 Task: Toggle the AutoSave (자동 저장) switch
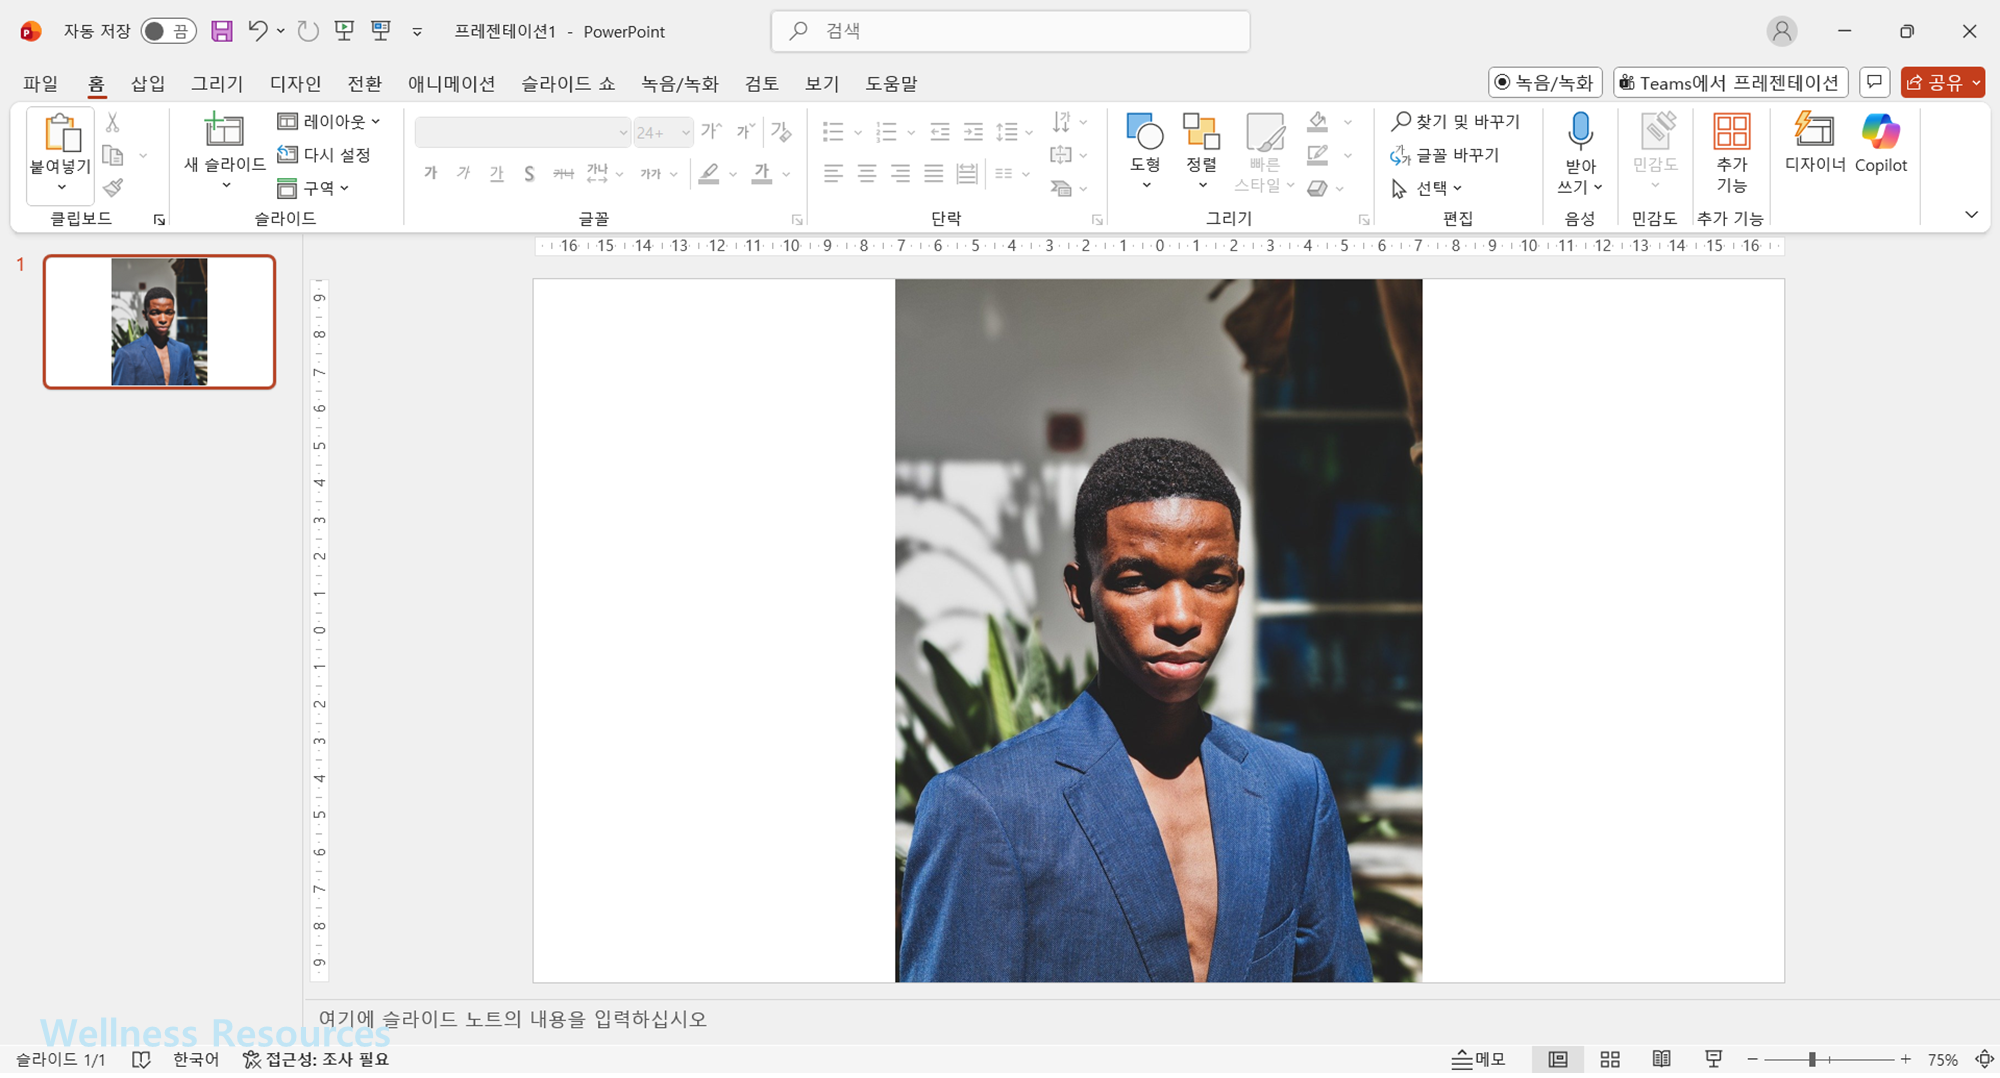[x=168, y=31]
